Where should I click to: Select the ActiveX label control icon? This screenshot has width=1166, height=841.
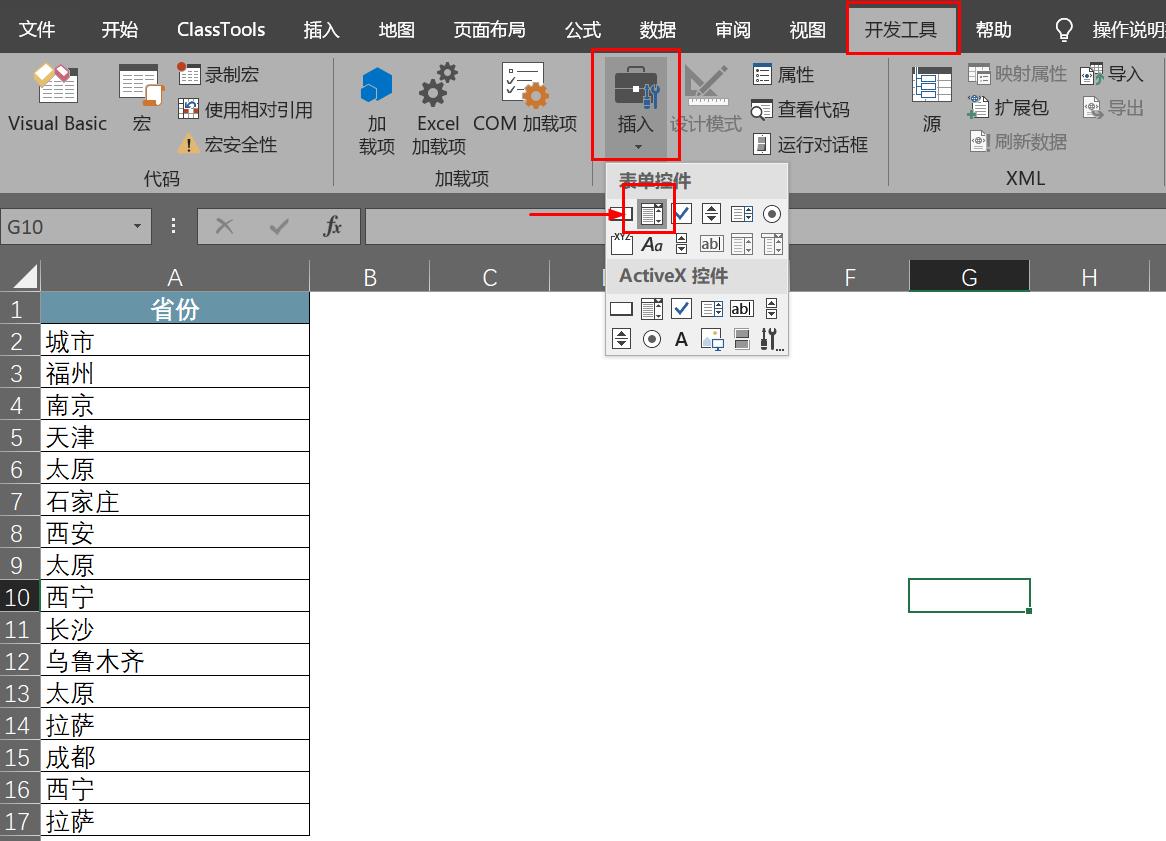coord(681,340)
